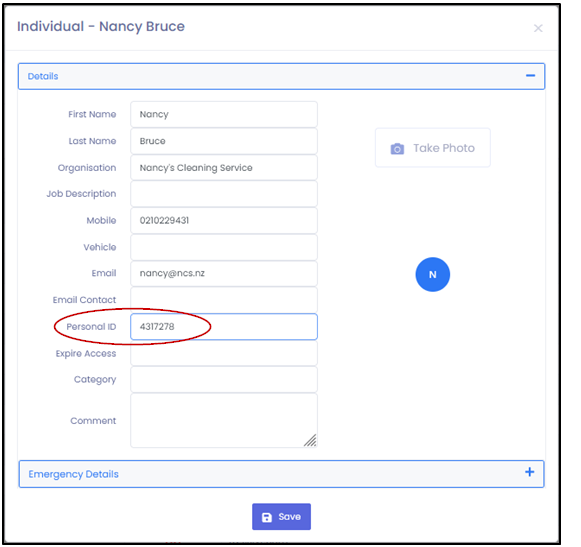Expand Emergency Details with plus icon
This screenshot has width=581, height=547.
(x=529, y=472)
